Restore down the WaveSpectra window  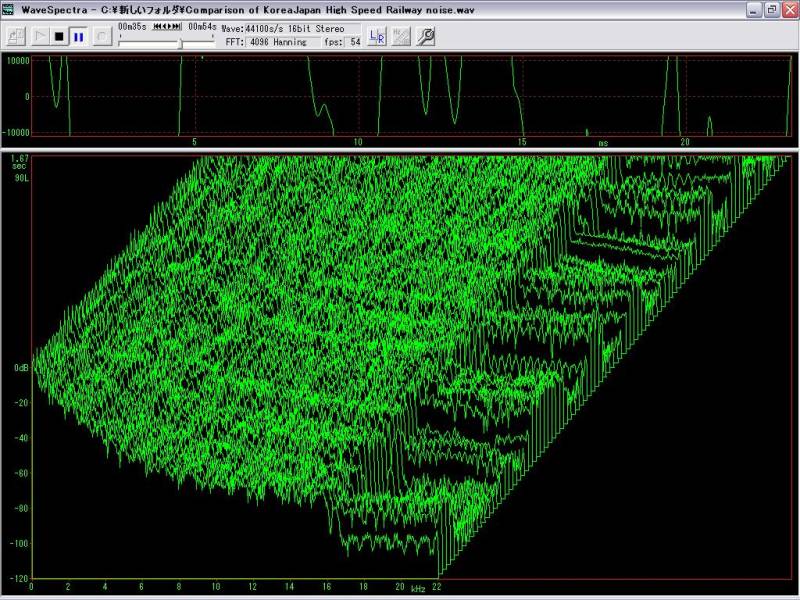[769, 9]
